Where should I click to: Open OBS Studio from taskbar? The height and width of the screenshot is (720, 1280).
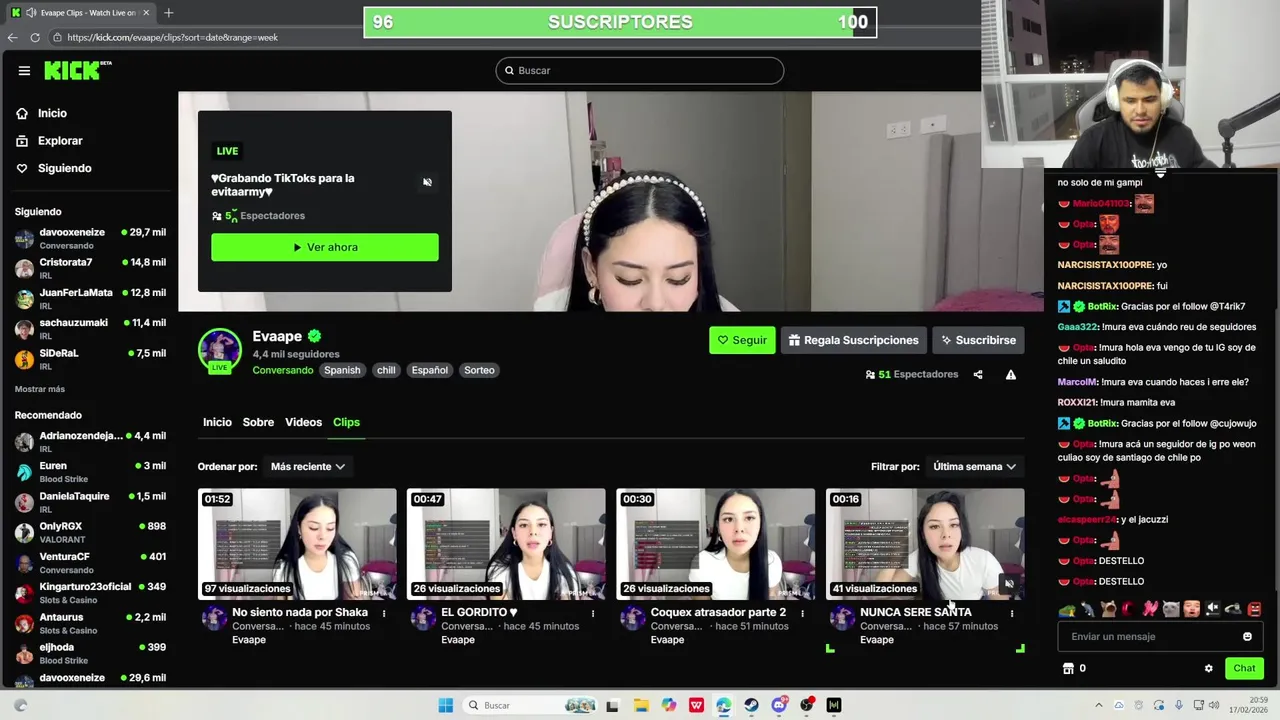pos(806,705)
